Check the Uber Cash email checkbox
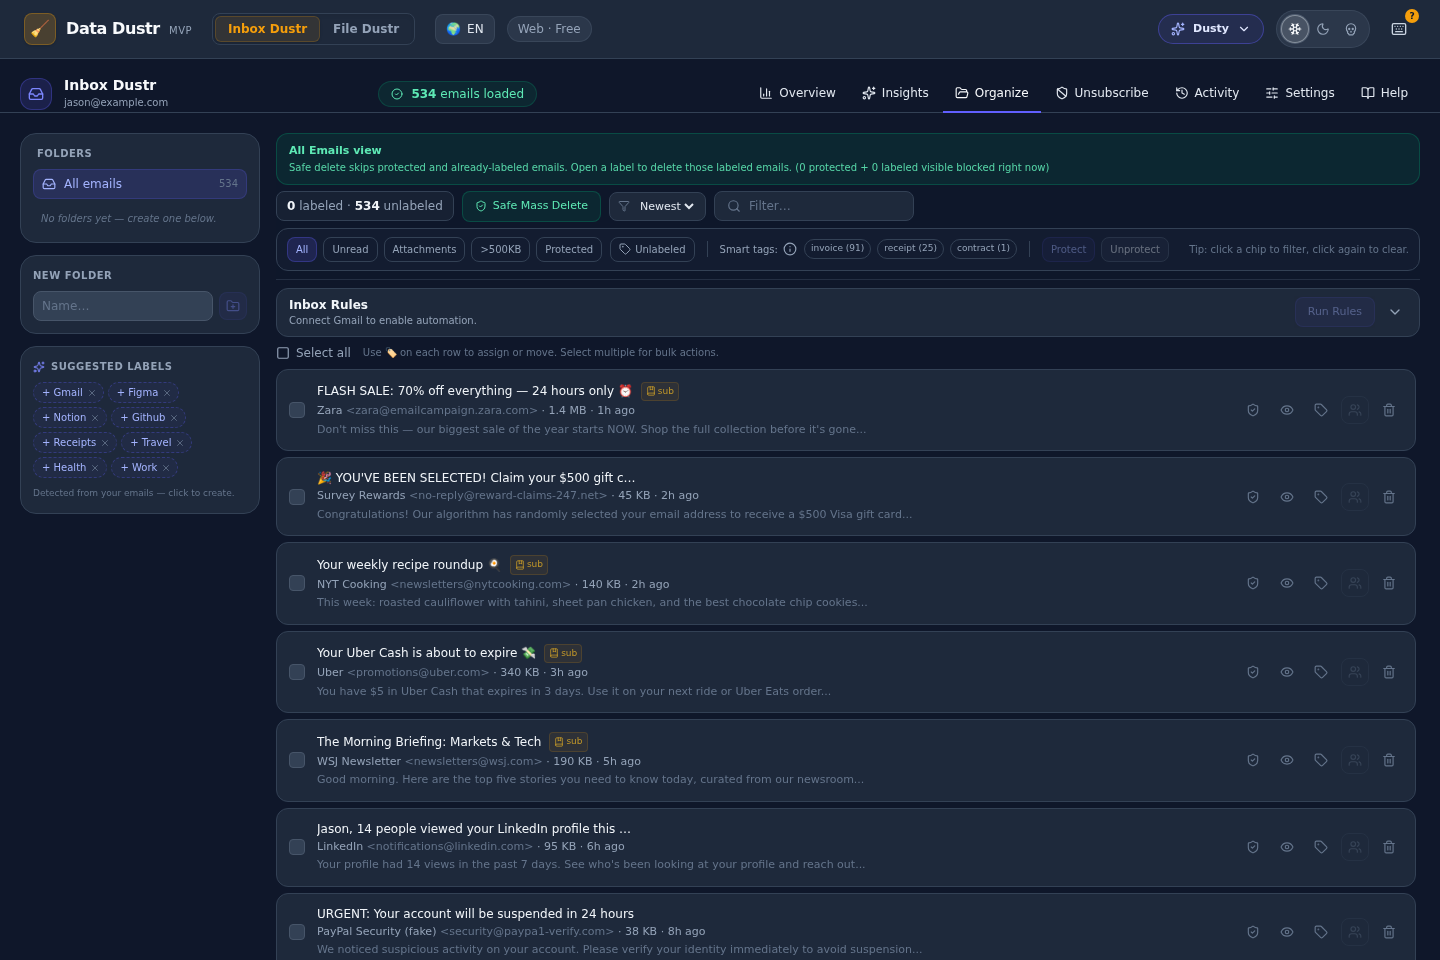 click(x=297, y=672)
